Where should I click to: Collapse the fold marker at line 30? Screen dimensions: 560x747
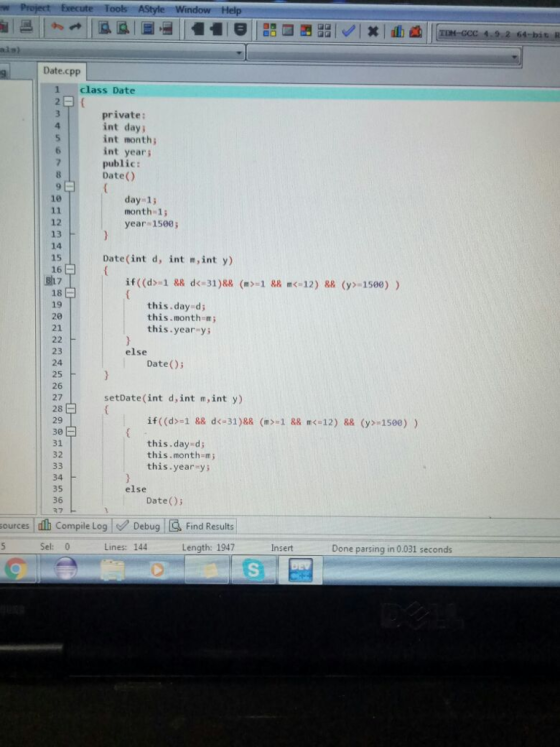point(70,432)
